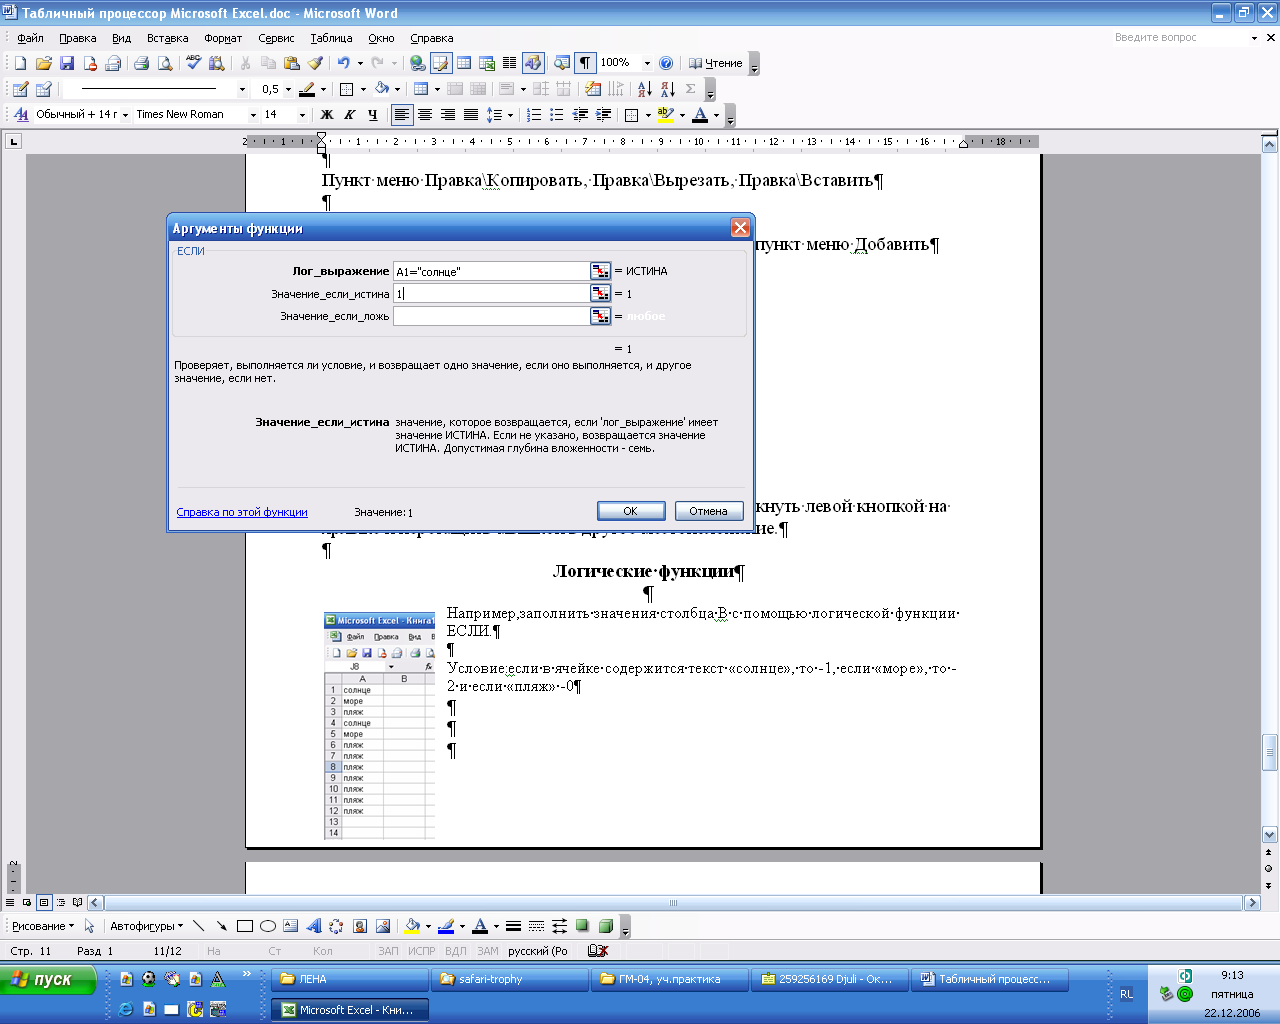Click Отмена in the dialog
This screenshot has width=1280, height=1024.
click(x=709, y=511)
